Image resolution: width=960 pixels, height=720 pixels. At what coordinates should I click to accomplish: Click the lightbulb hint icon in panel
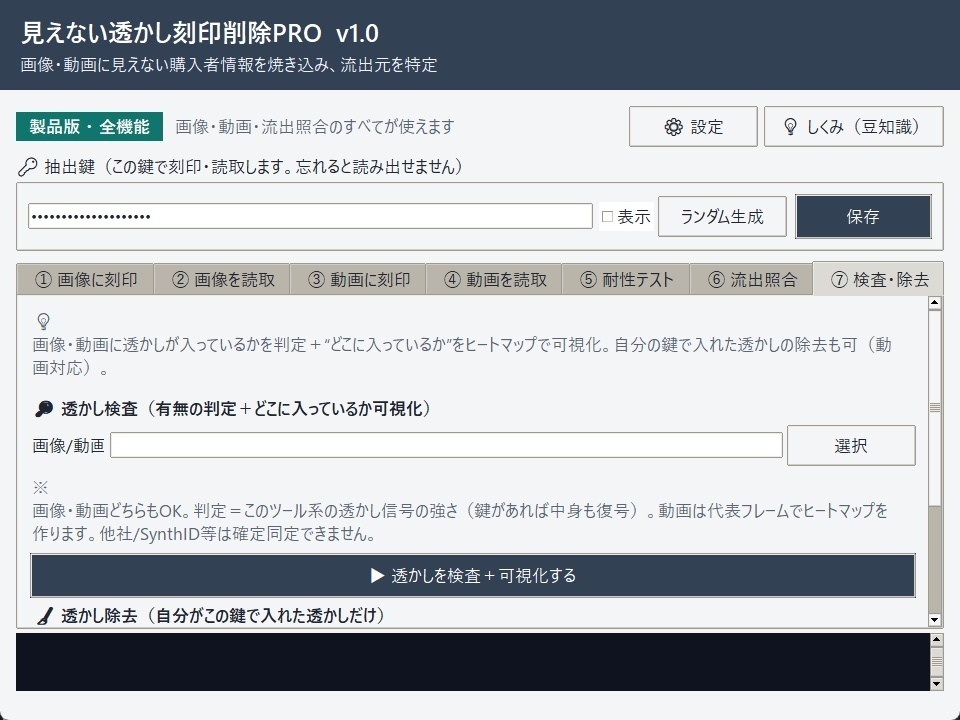[43, 321]
